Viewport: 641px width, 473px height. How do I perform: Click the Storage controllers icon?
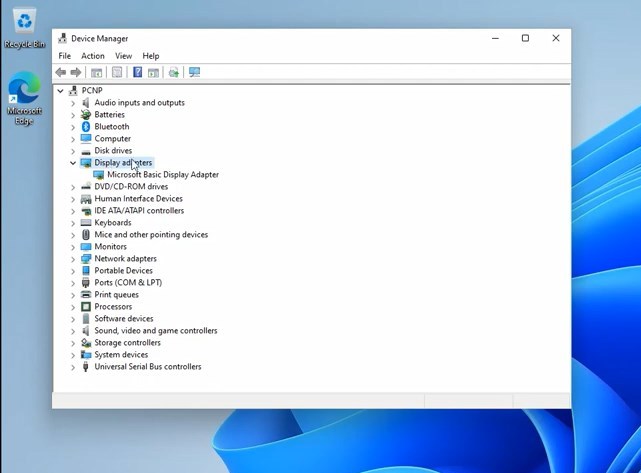click(86, 343)
